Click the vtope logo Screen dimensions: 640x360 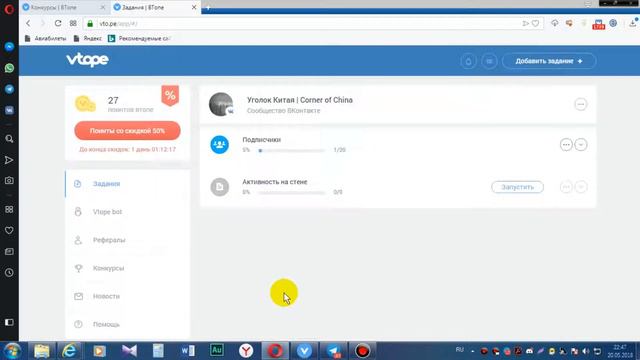(x=87, y=60)
